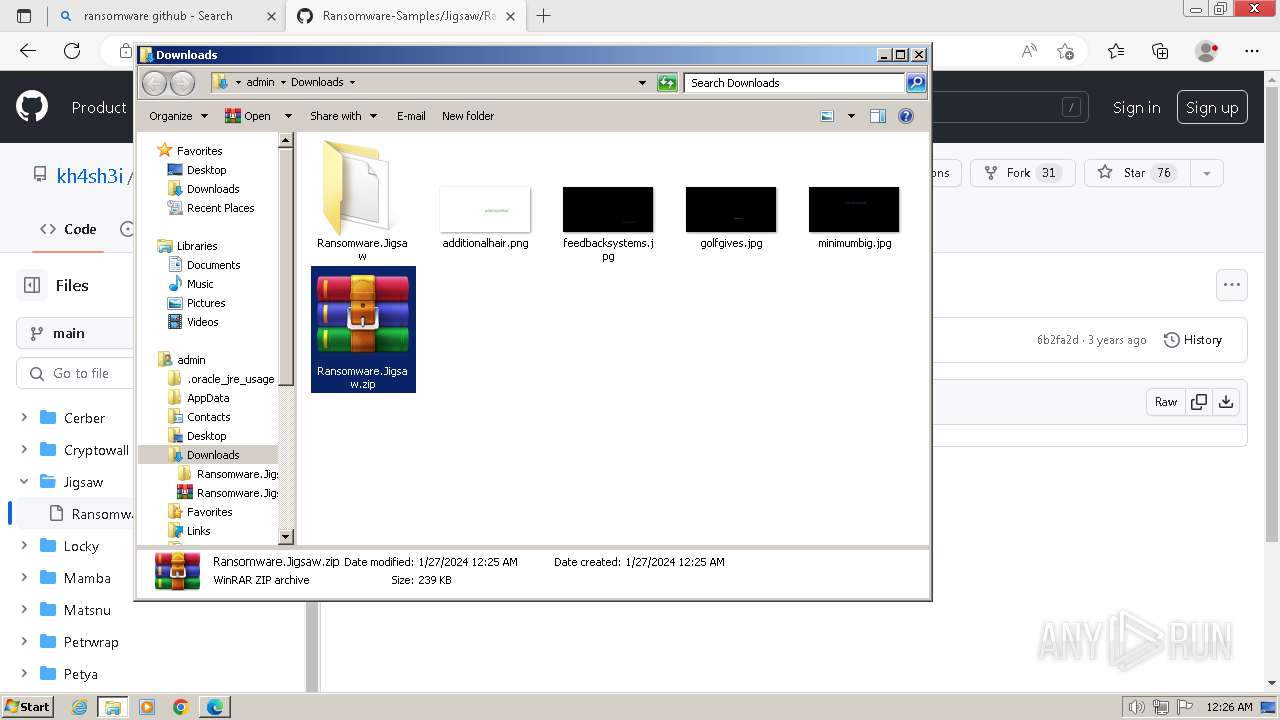Open Edge favorites star icon

point(1116,51)
